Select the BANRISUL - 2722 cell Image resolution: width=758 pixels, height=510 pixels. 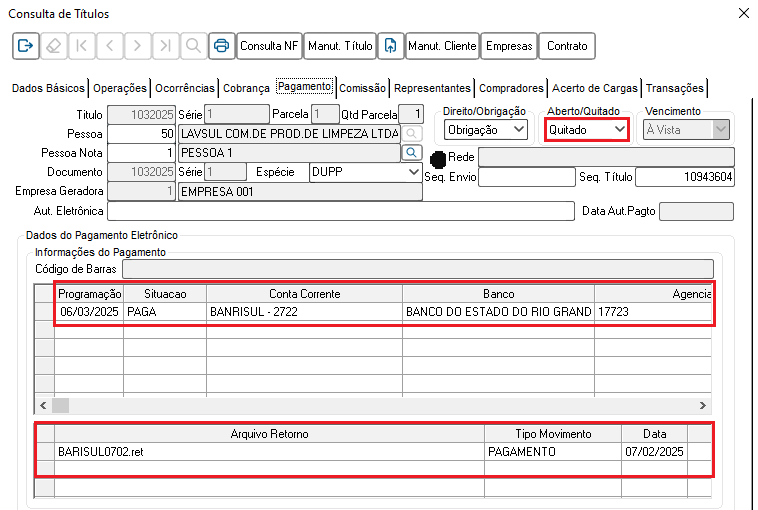tap(305, 312)
